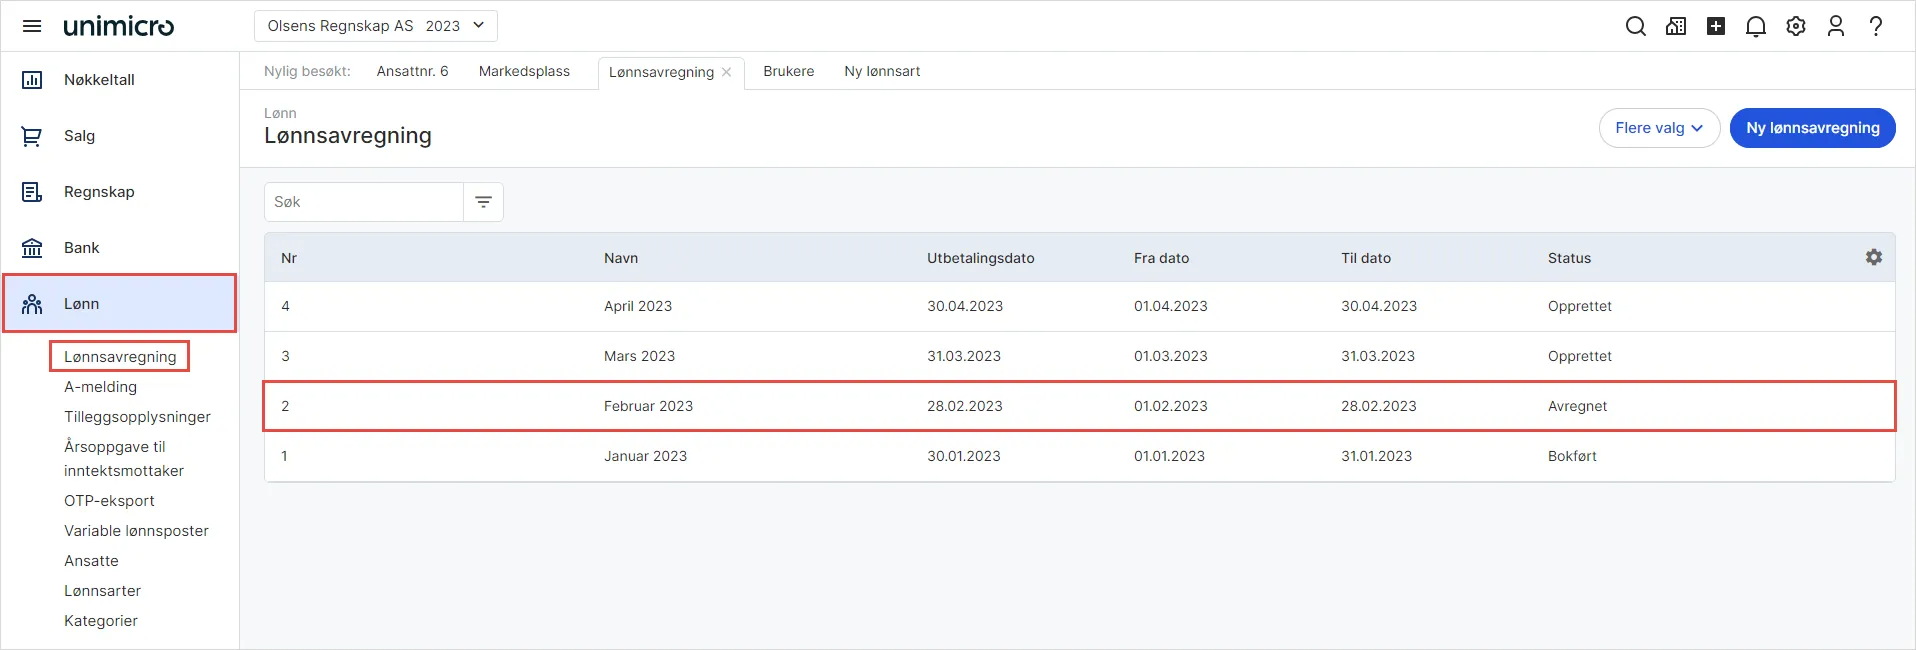
Task: Switch to the Brukere tab
Action: [788, 71]
